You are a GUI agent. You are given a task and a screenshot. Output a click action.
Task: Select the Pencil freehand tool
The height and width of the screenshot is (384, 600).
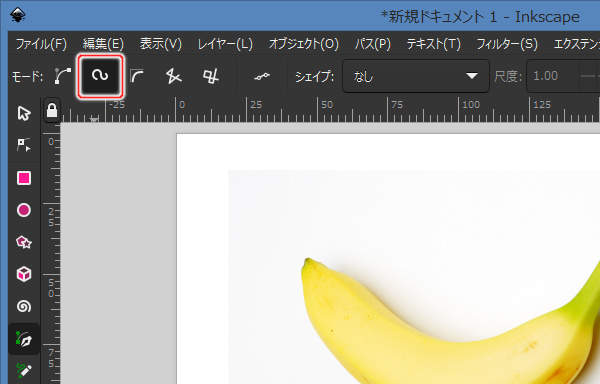click(x=24, y=371)
